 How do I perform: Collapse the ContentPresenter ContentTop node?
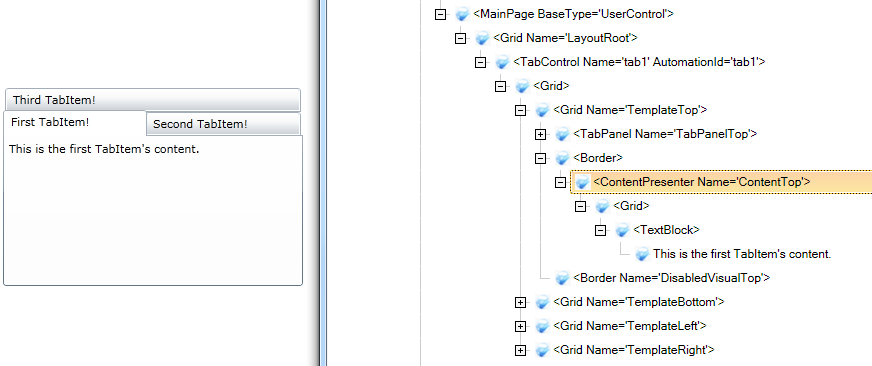pyautogui.click(x=560, y=182)
